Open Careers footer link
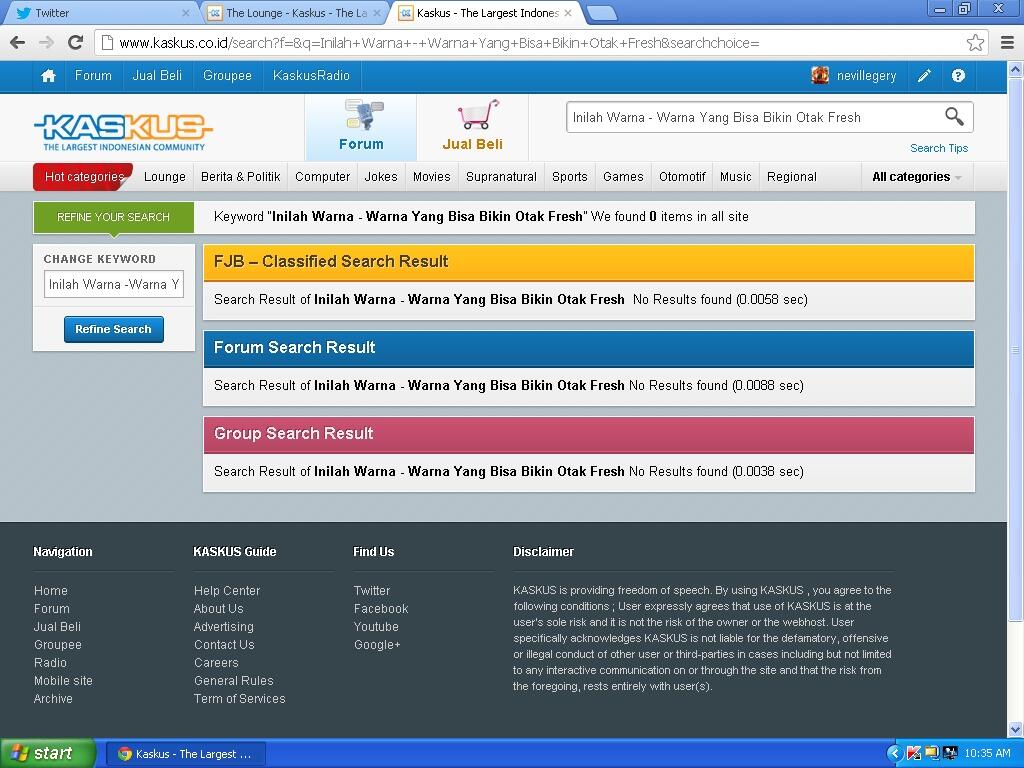 pos(216,662)
